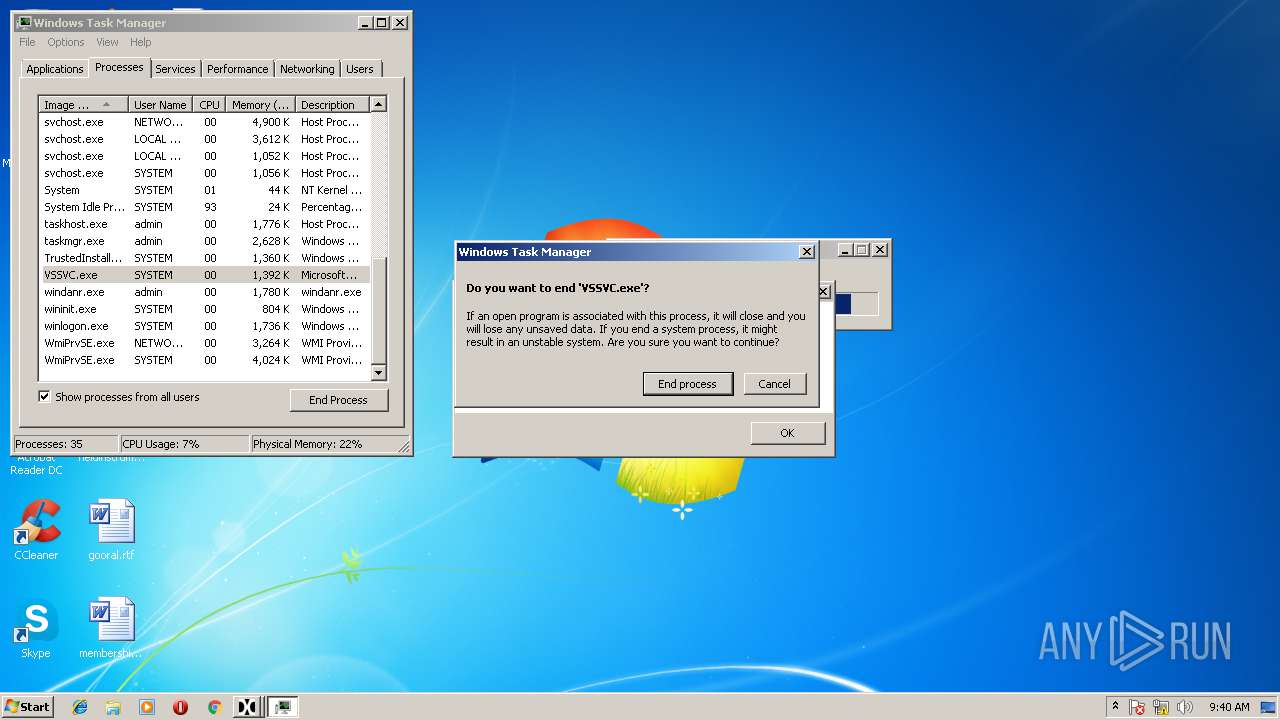Image resolution: width=1280 pixels, height=720 pixels.
Task: Select the WmiPrvSE.exe row using 3,264 K
Action: [204, 343]
